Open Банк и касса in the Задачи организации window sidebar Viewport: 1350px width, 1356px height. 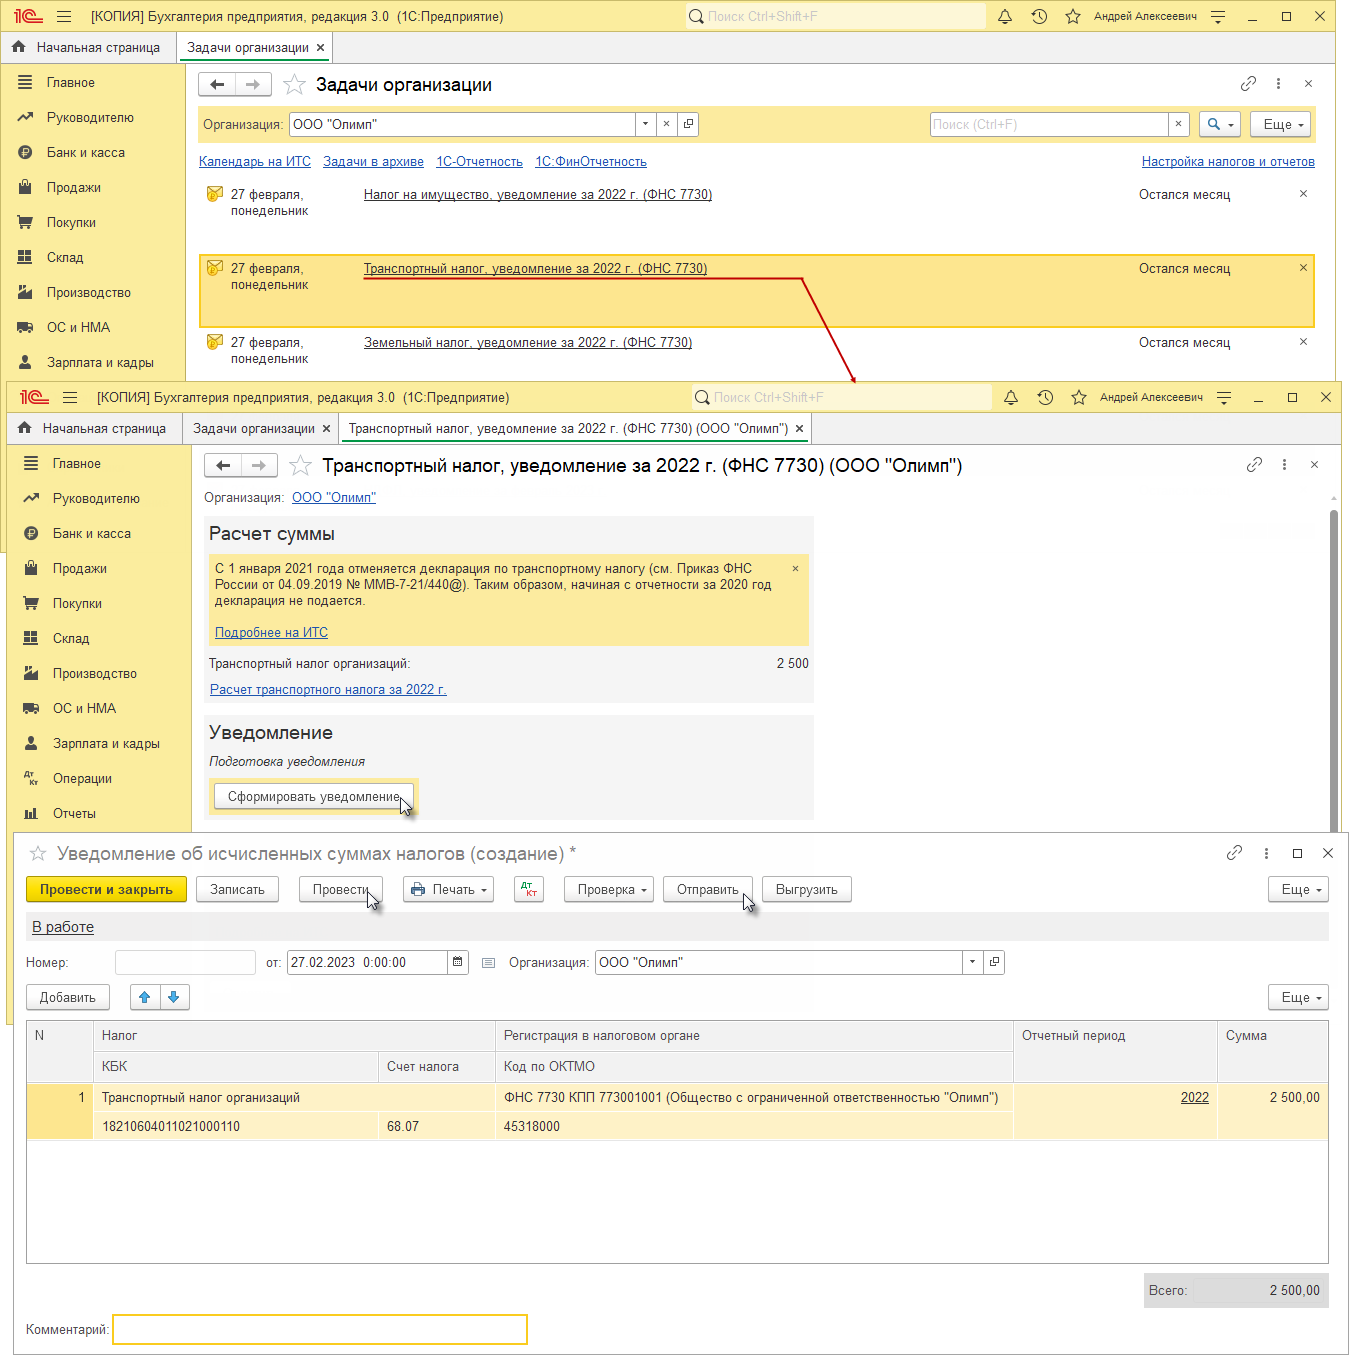pos(86,153)
